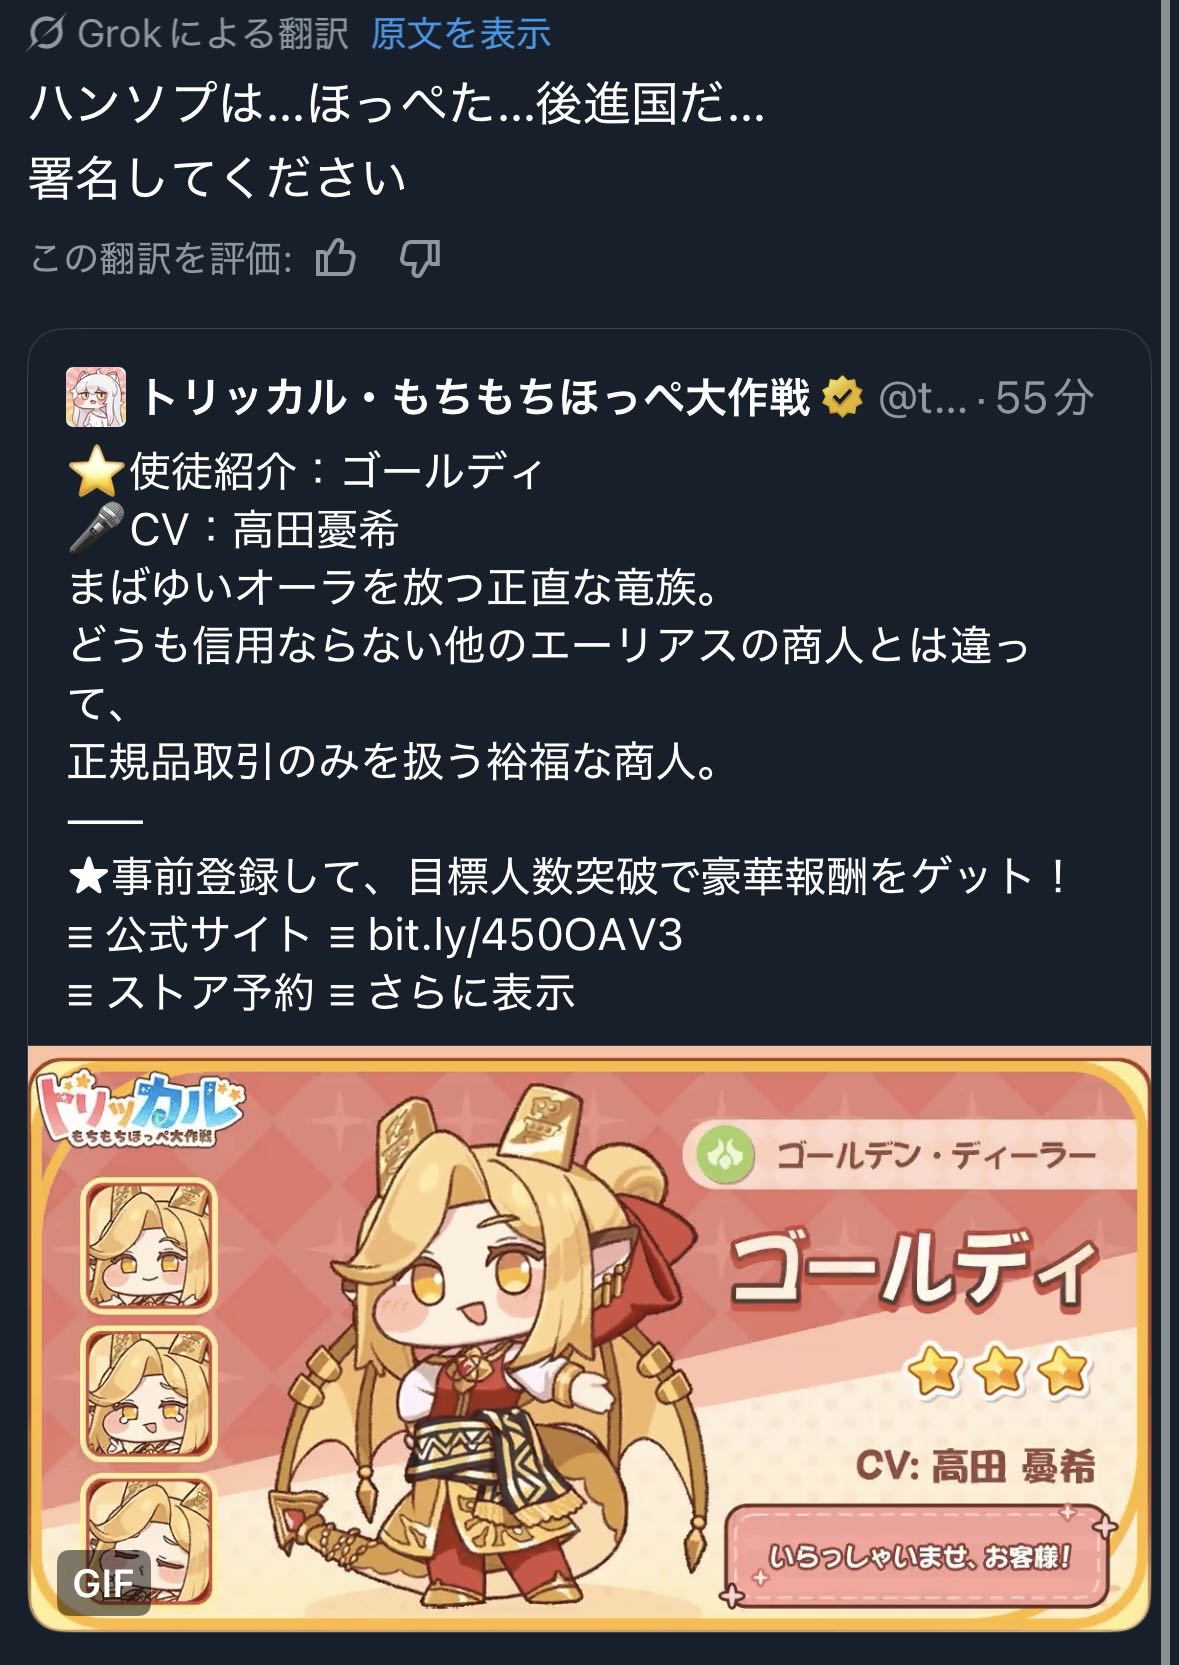The width and height of the screenshot is (1179, 1665).
Task: Click the いらっしゃいませ、お客様! speech box
Action: [x=917, y=1556]
